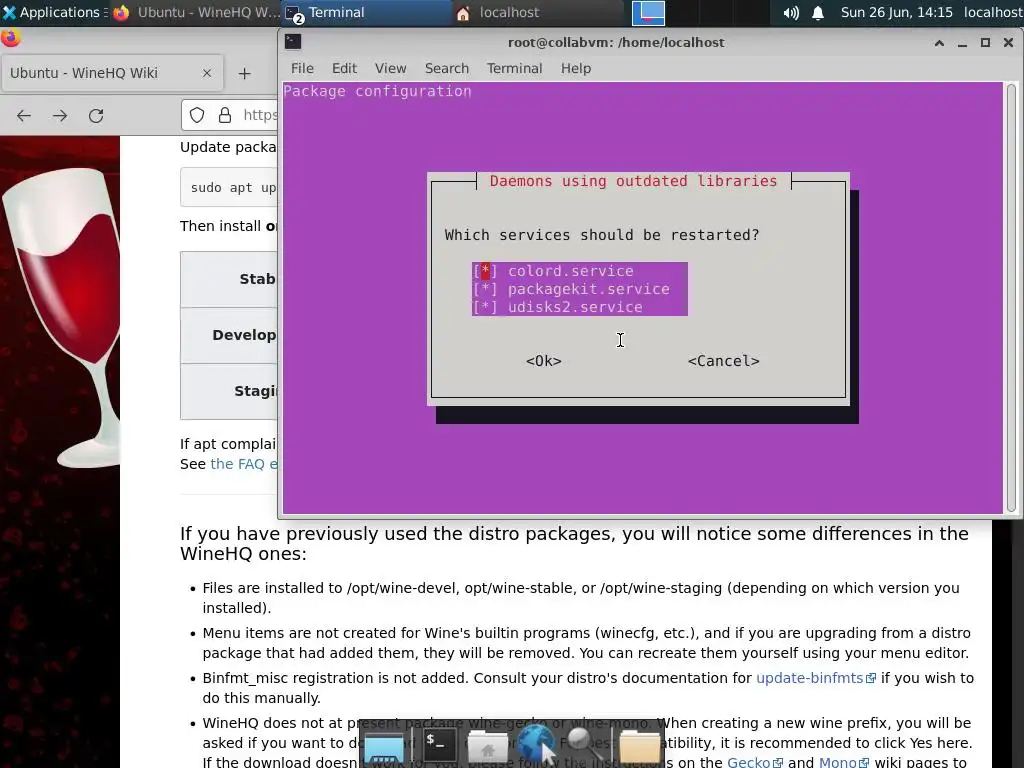1024x768 pixels.
Task: Click the Firefox icon beside tab bar
Action: (10, 38)
